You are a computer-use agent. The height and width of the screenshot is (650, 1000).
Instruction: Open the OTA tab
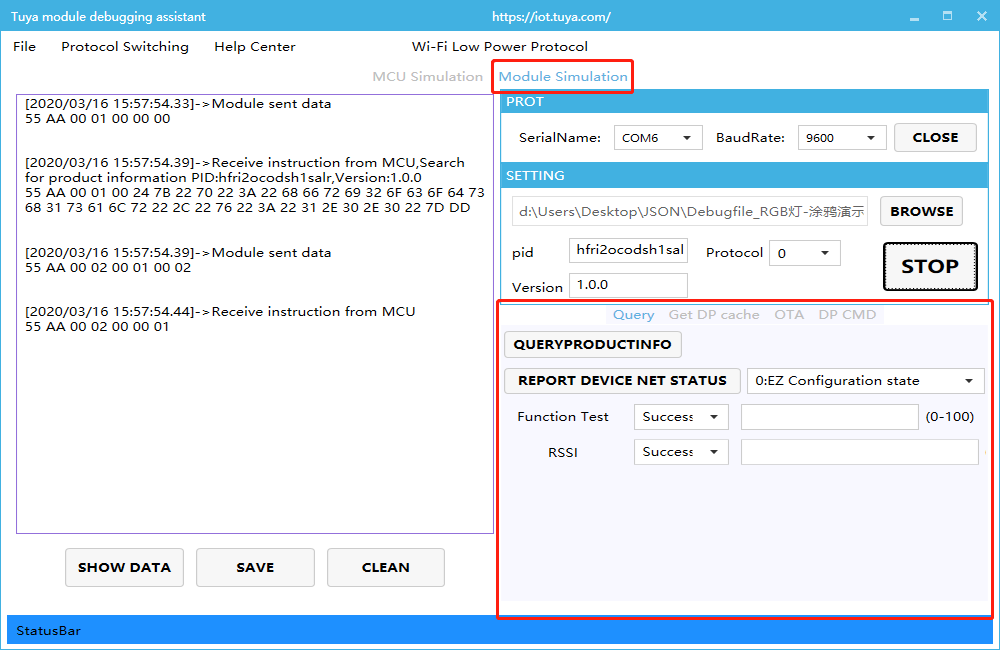788,315
